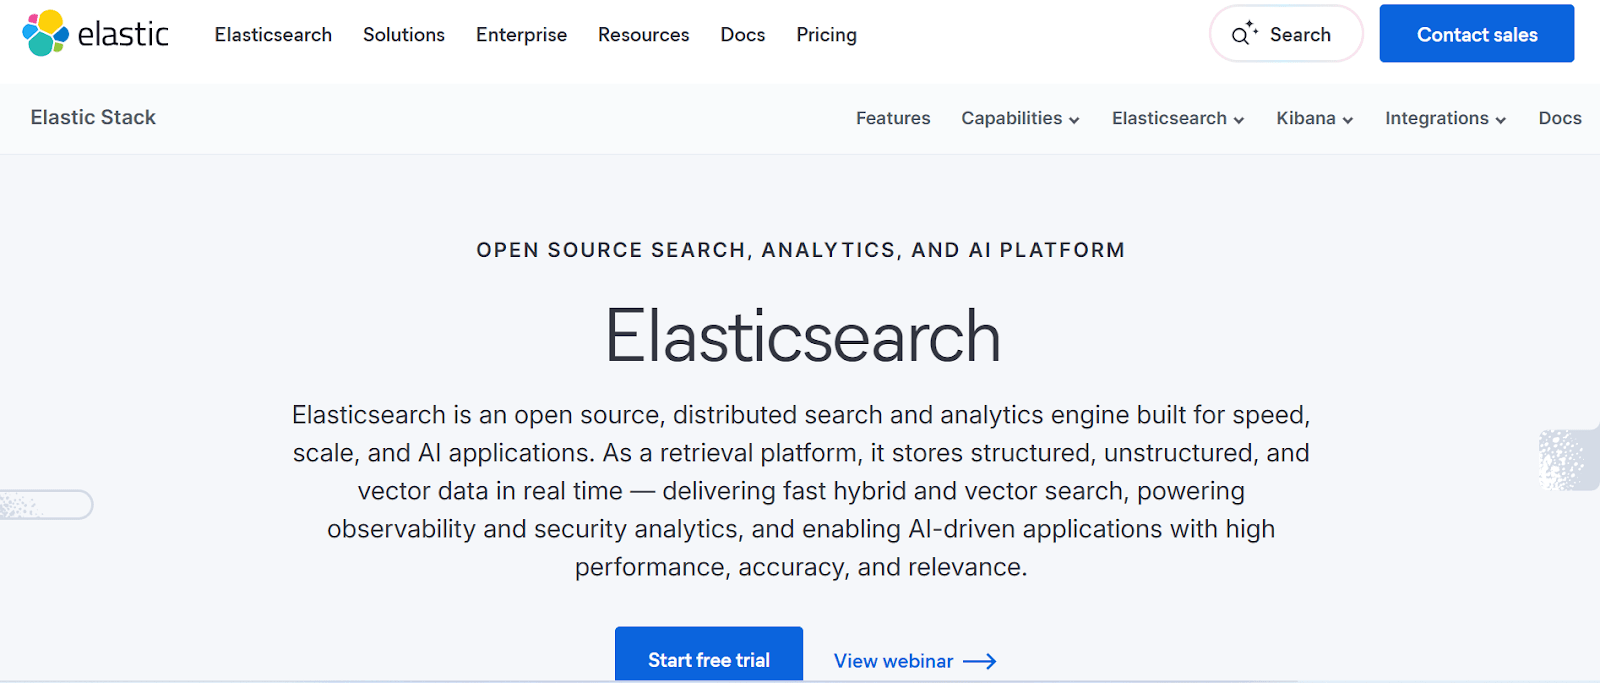Viewport: 1600px width, 683px height.
Task: Select Enterprise in the top navigation
Action: coord(521,34)
